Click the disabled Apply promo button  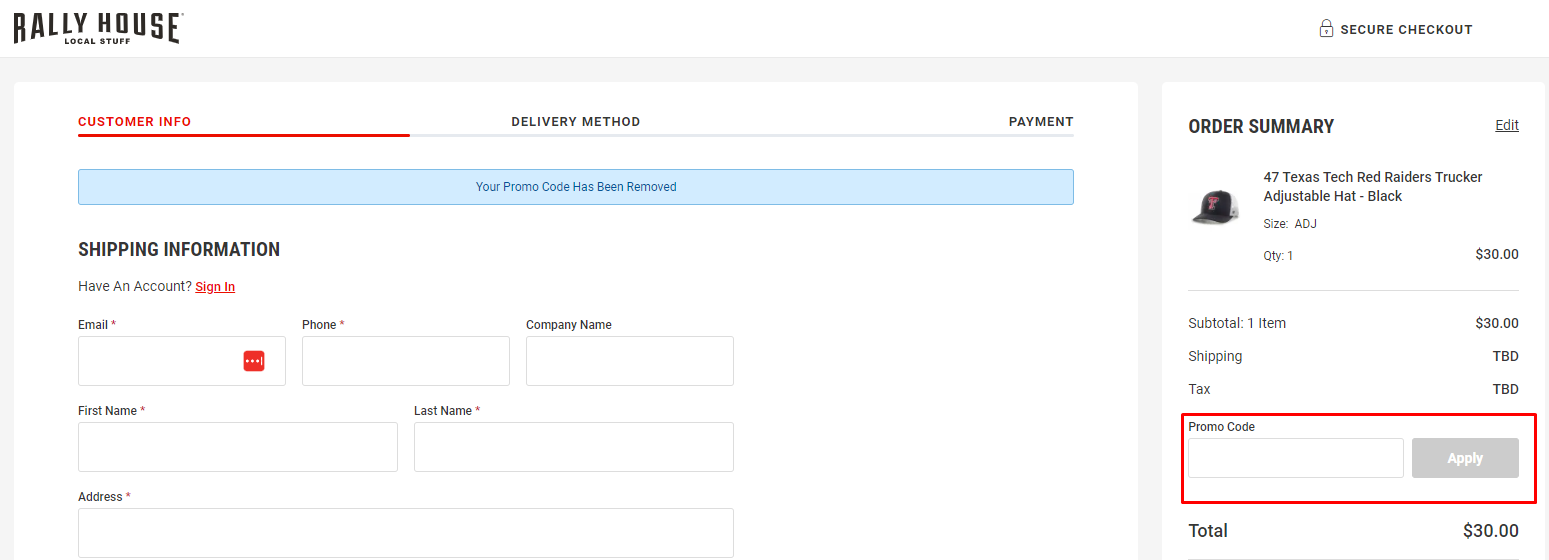1465,458
